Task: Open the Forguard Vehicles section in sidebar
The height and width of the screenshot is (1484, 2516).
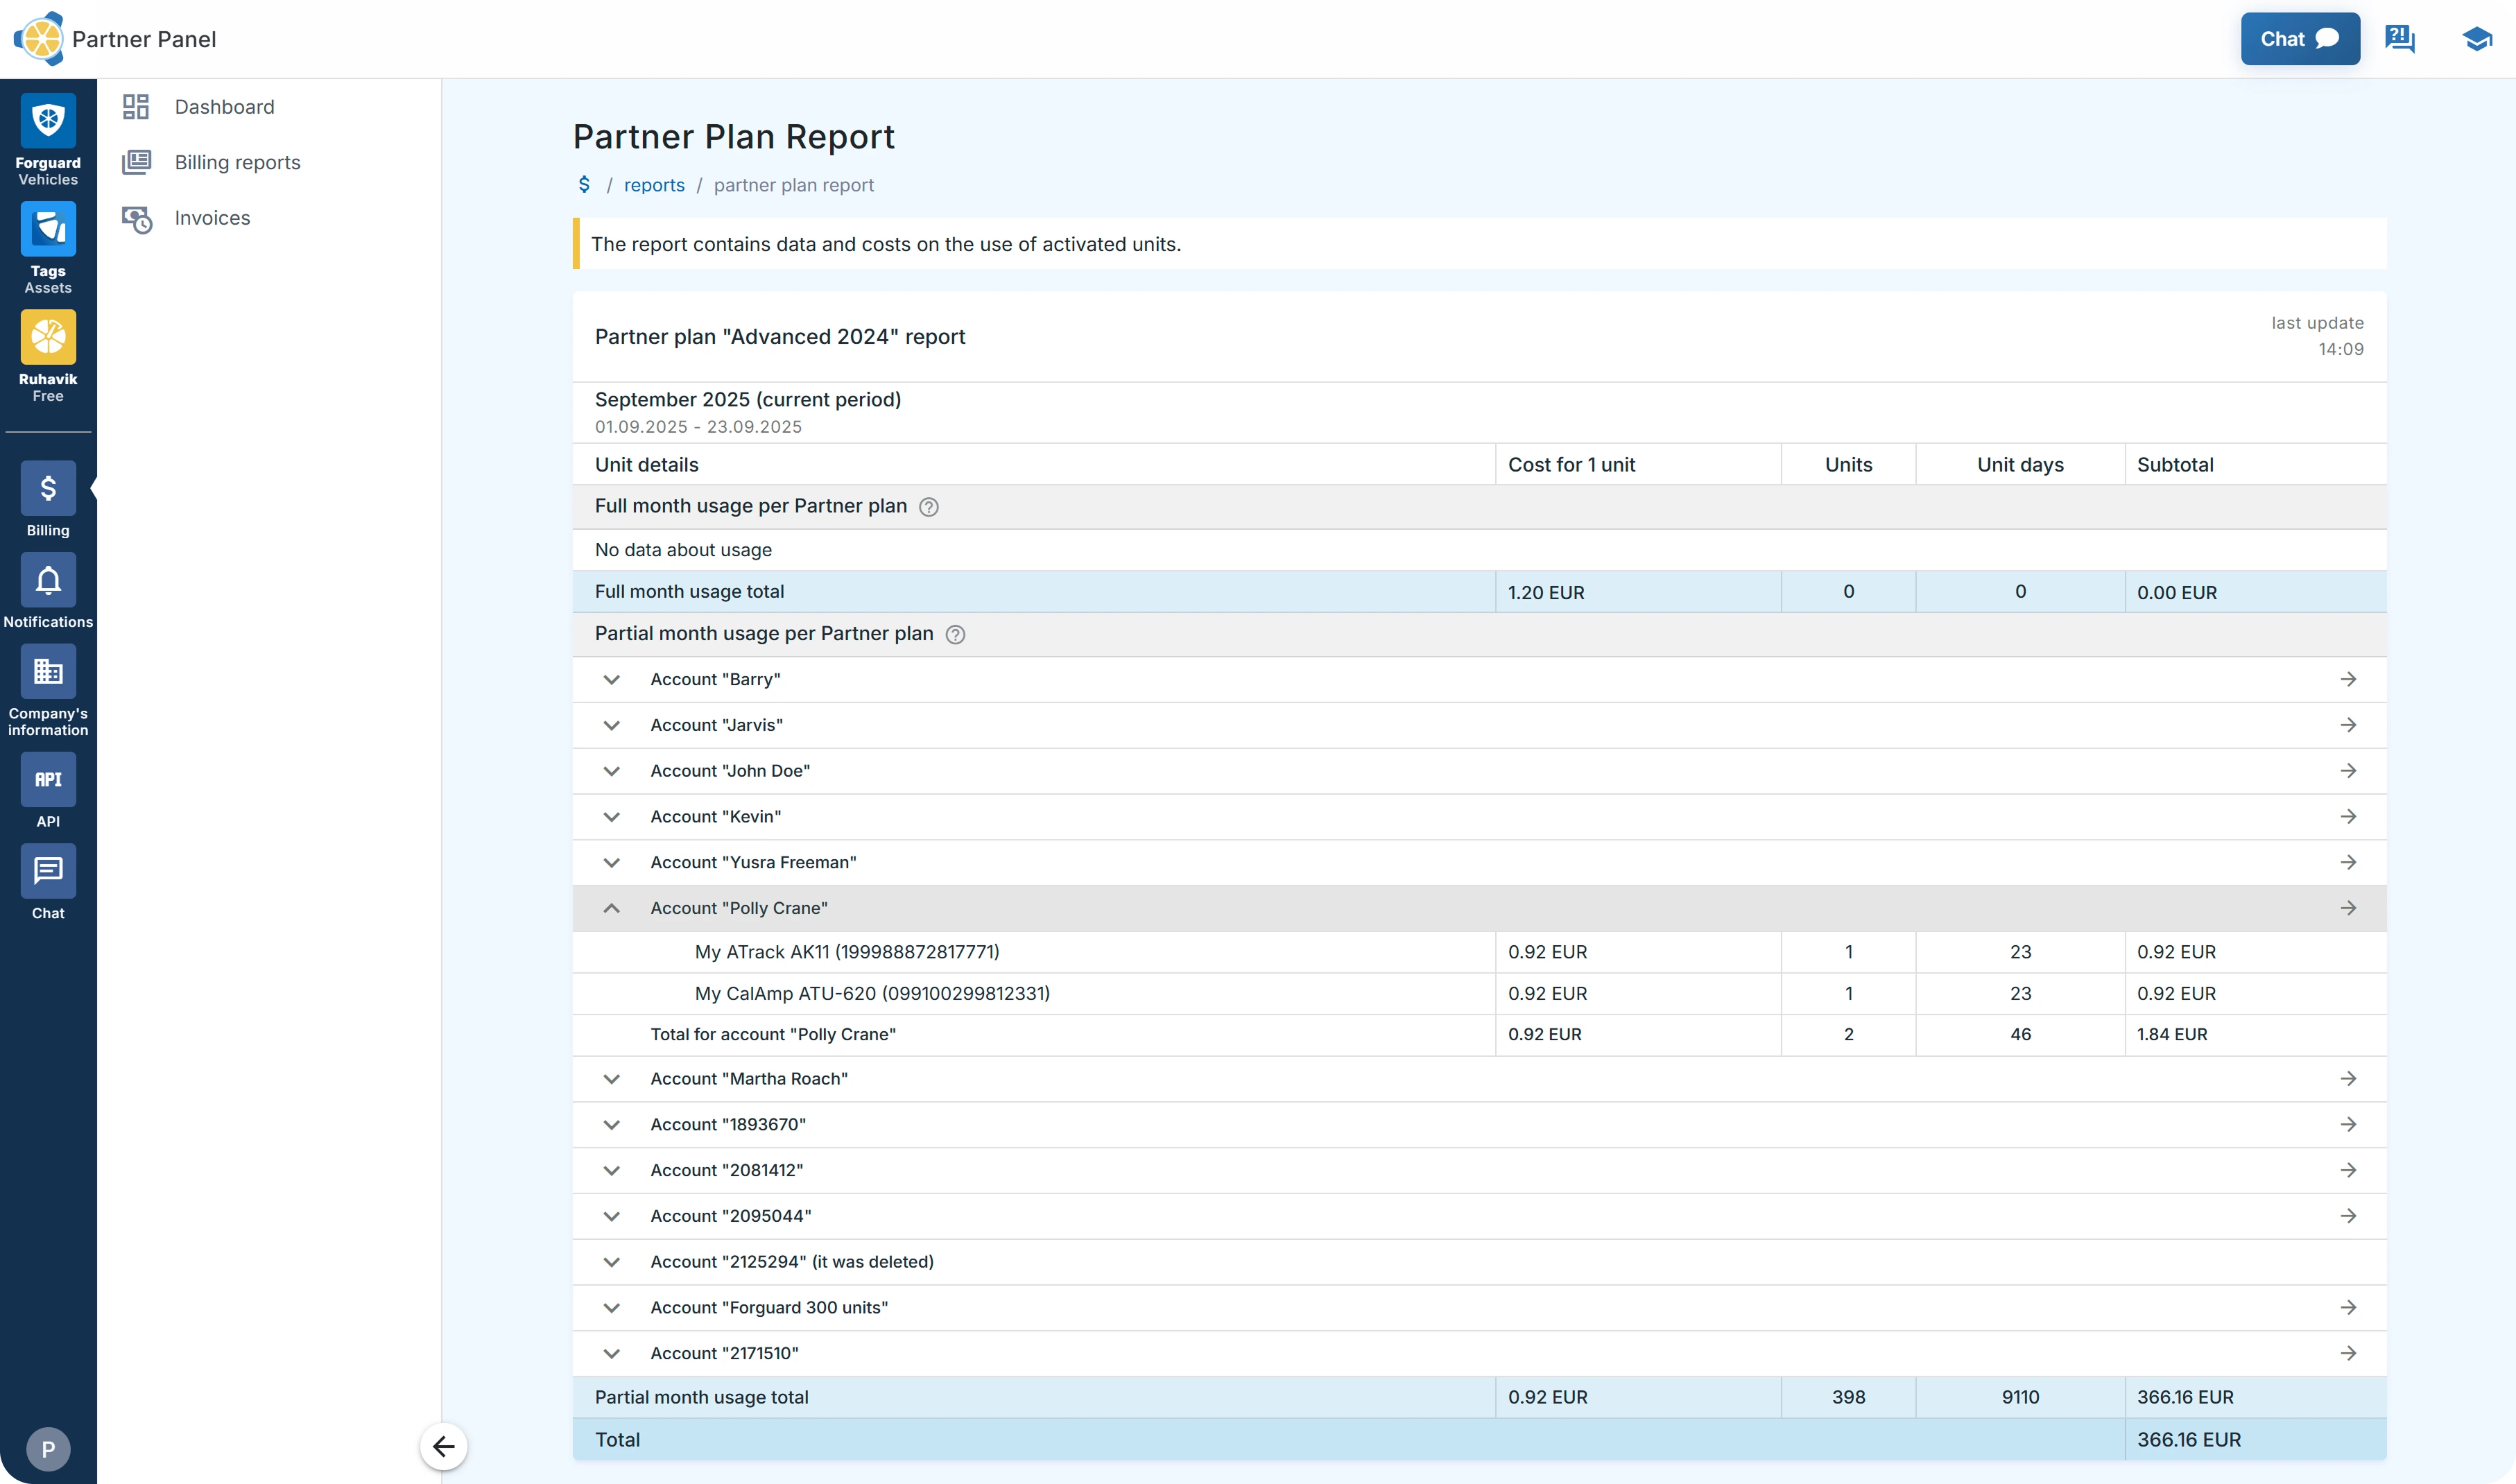Action: tap(47, 137)
